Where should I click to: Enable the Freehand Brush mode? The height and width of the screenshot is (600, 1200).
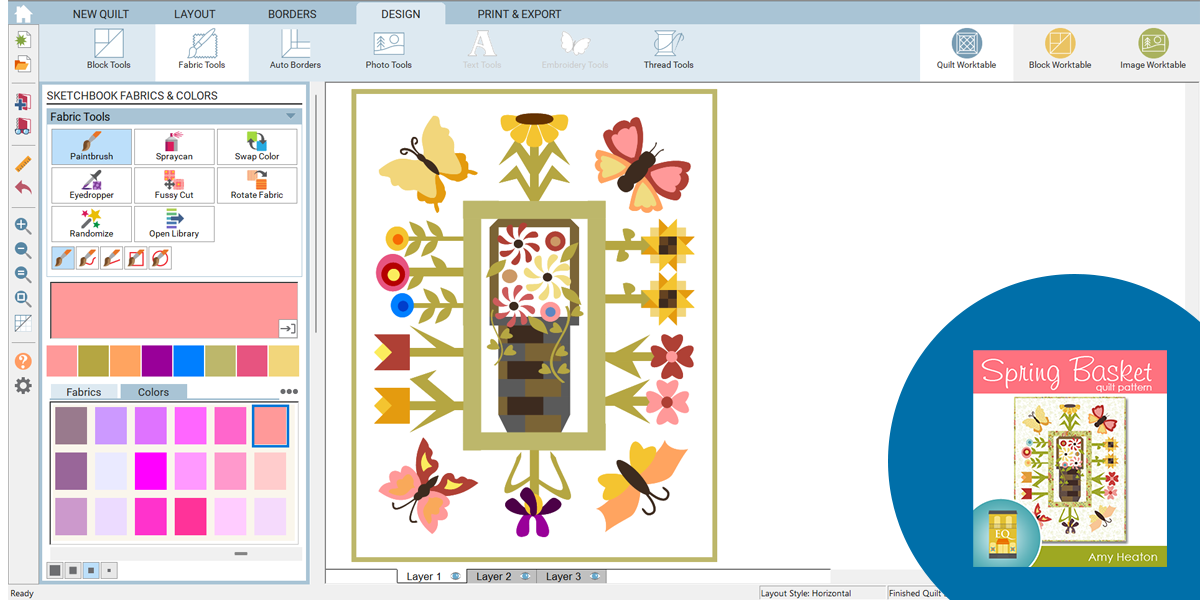click(x=87, y=258)
